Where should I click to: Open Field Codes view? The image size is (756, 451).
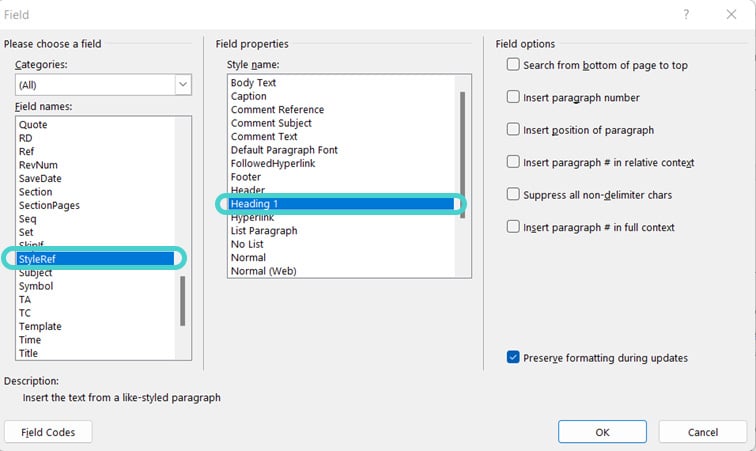click(x=48, y=432)
